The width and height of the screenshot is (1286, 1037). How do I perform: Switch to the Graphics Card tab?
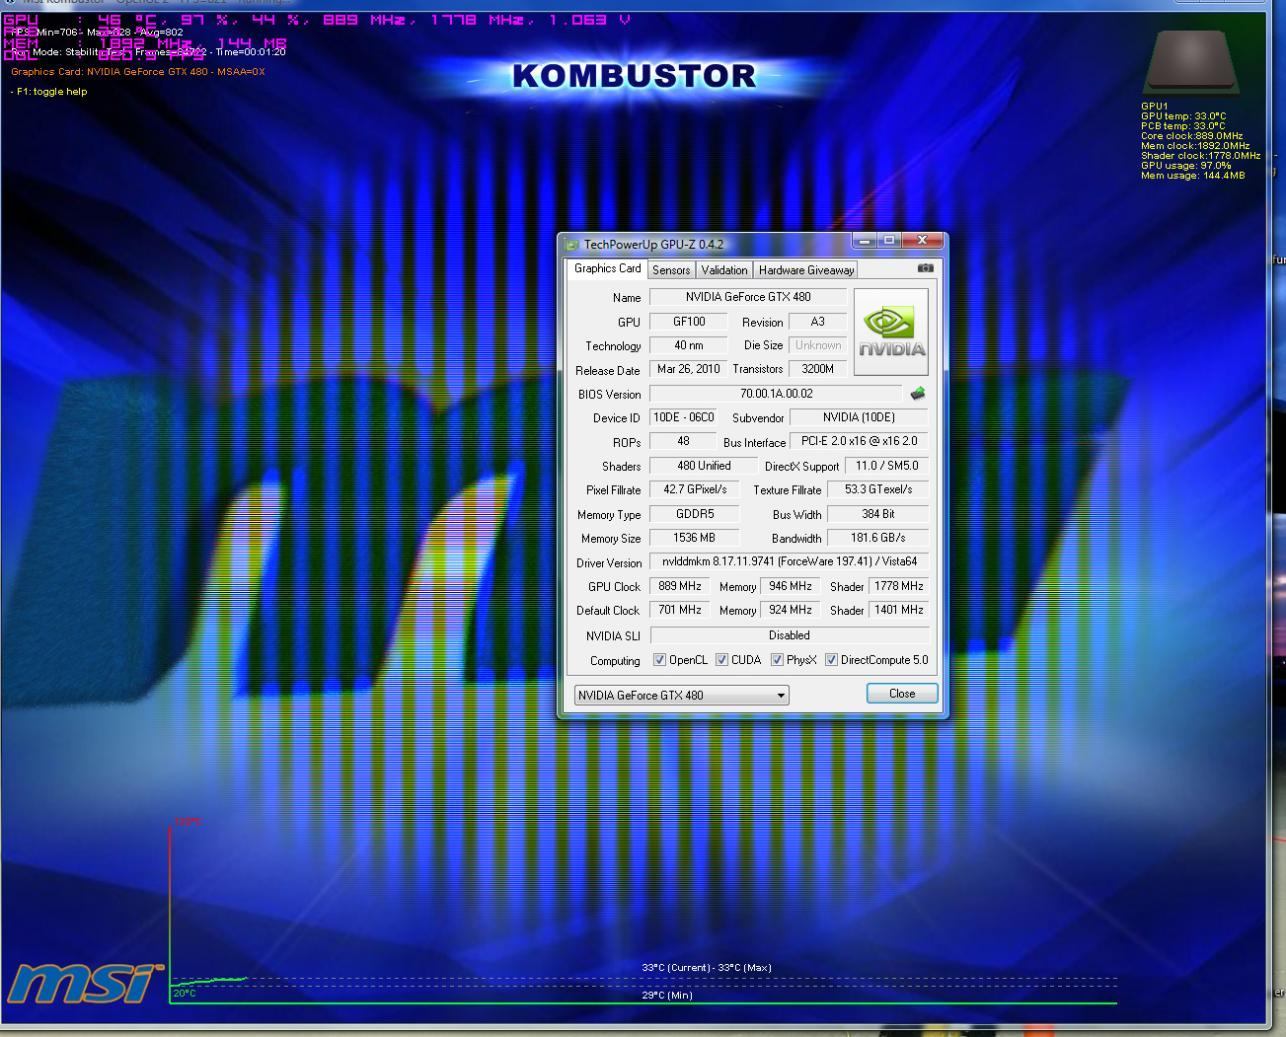tap(607, 268)
